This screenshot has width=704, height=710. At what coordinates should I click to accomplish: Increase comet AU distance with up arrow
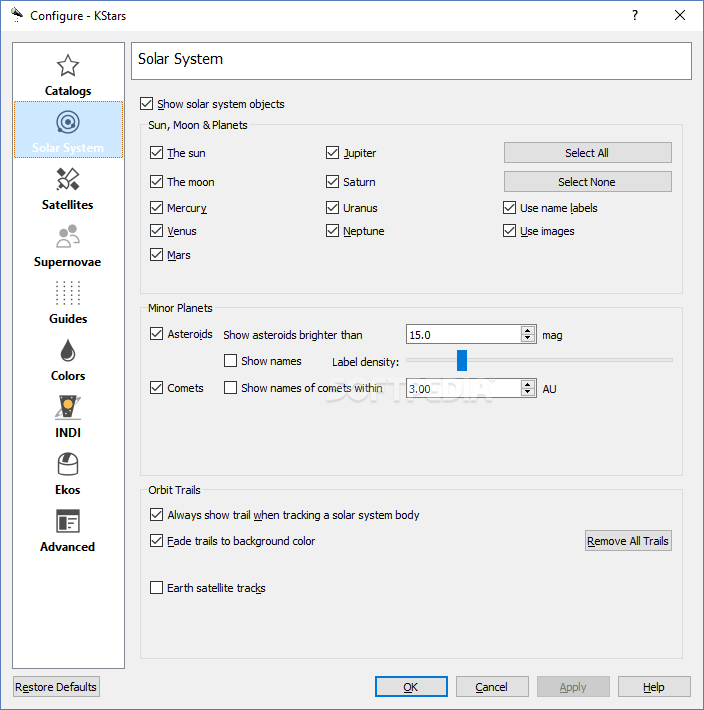(x=527, y=384)
